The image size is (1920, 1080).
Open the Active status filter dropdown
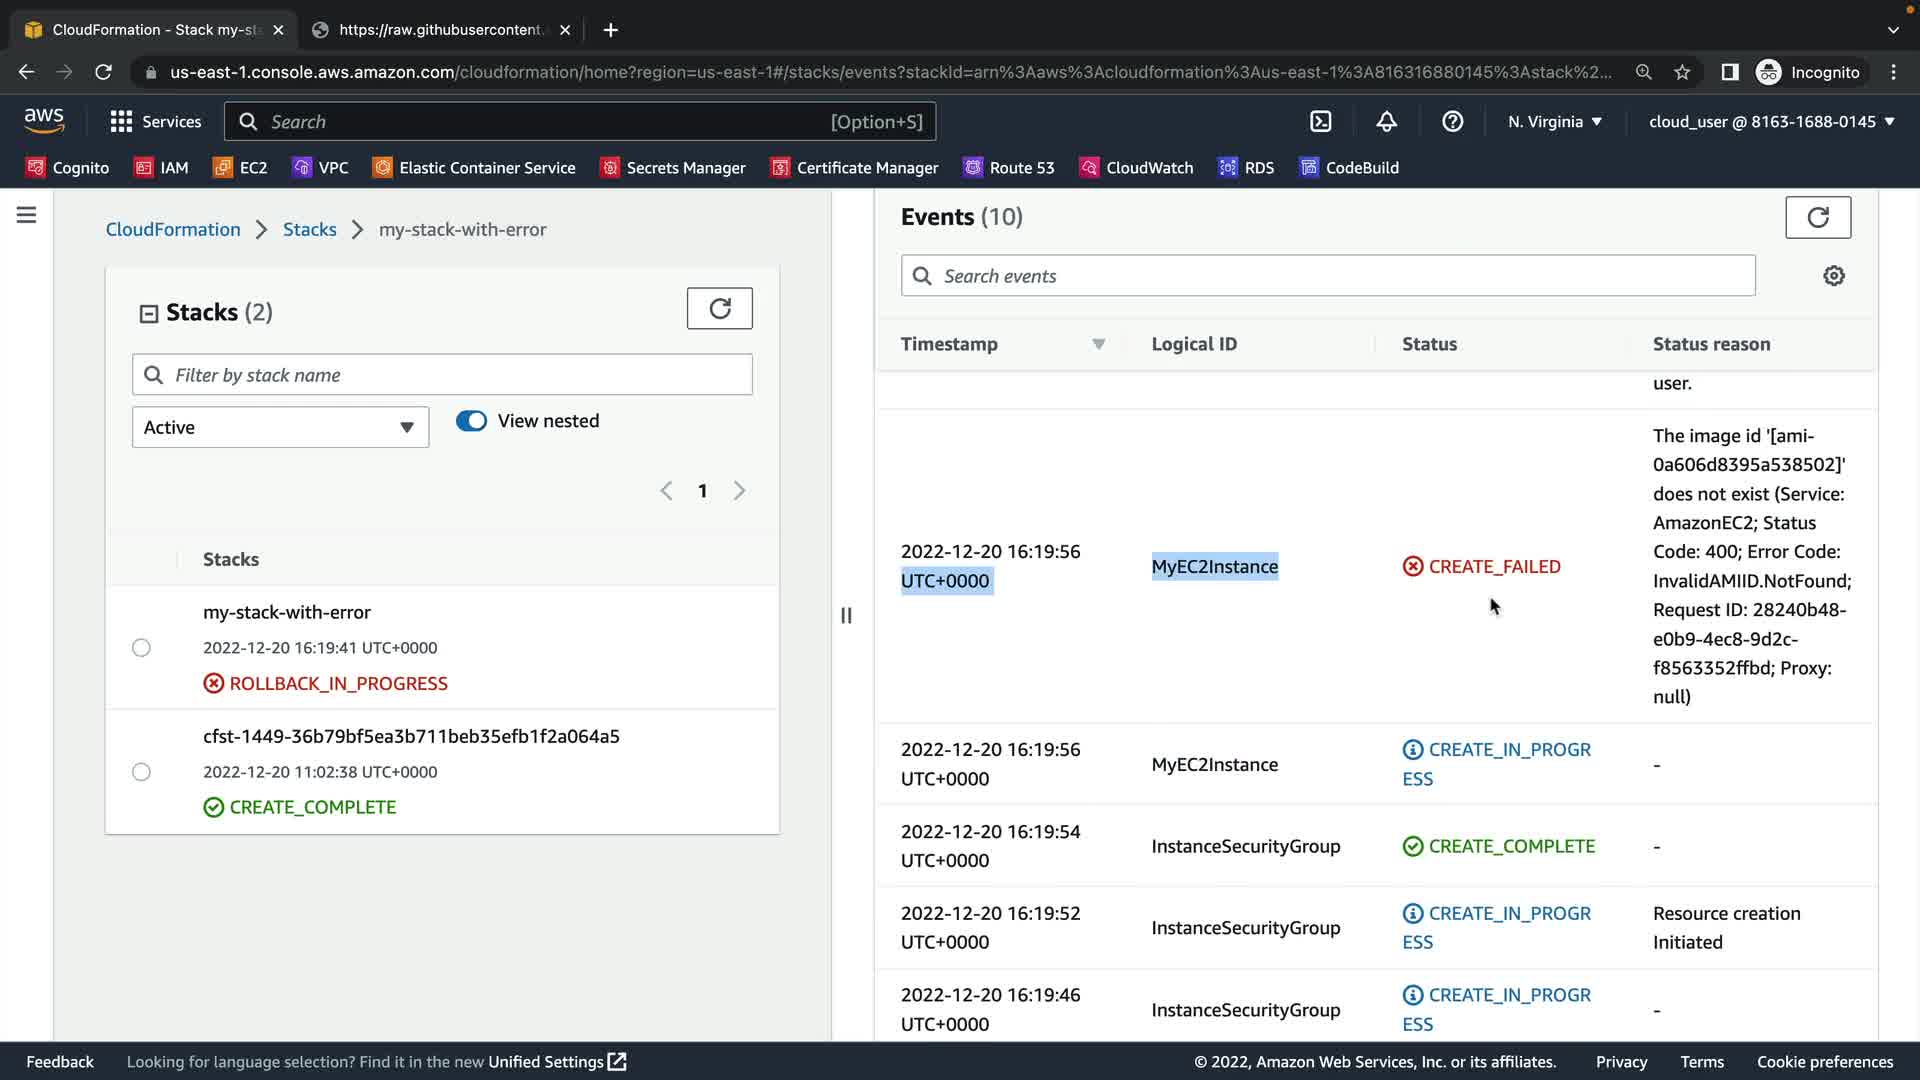(280, 427)
